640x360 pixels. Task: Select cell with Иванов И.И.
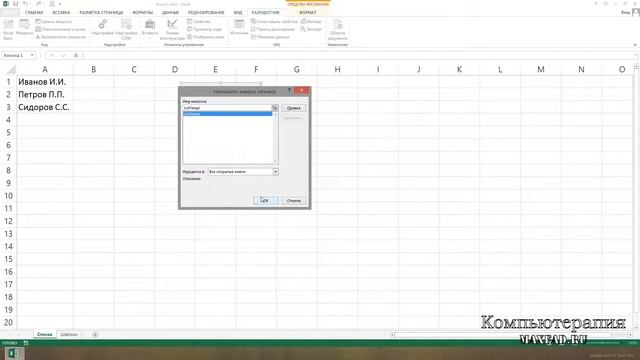coord(45,82)
